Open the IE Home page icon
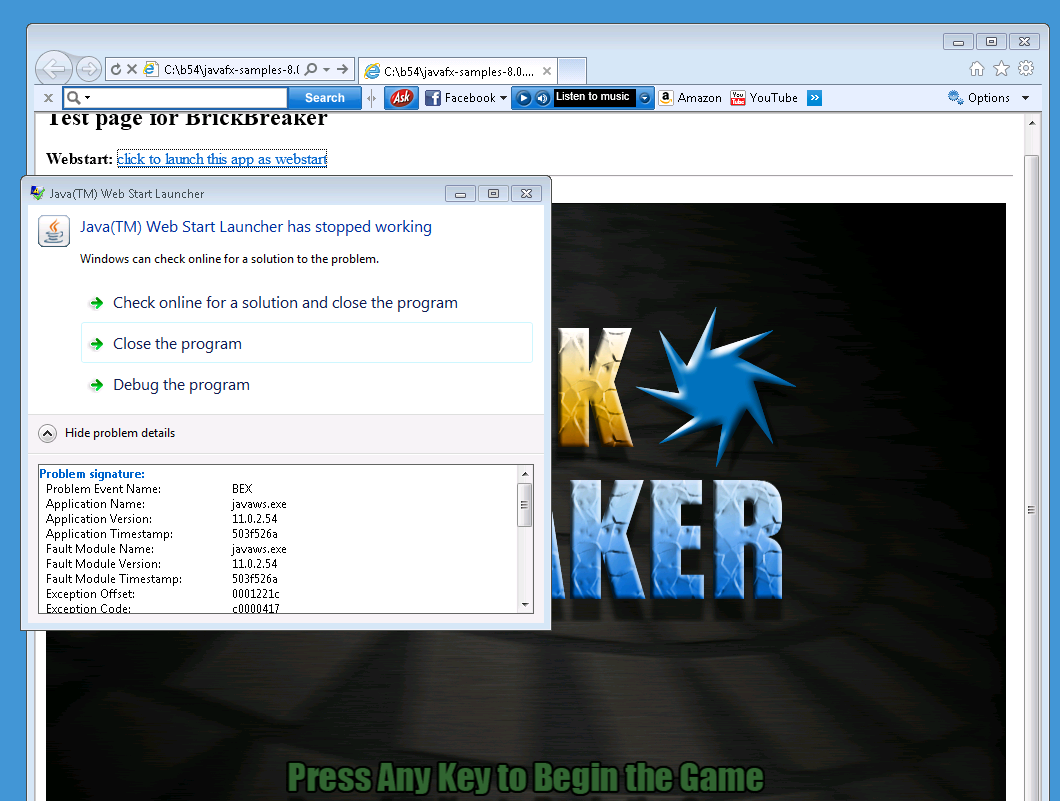 click(x=977, y=69)
